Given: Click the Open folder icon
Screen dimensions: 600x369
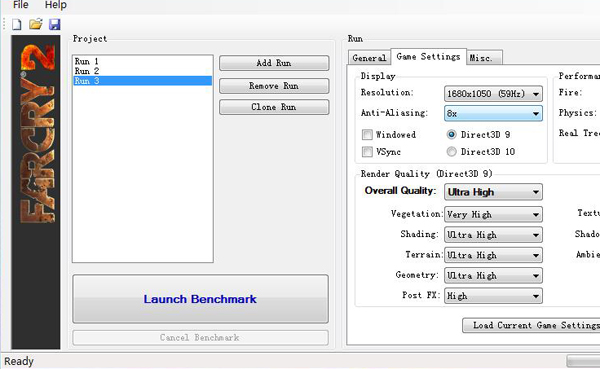Looking at the screenshot, I should coord(36,24).
